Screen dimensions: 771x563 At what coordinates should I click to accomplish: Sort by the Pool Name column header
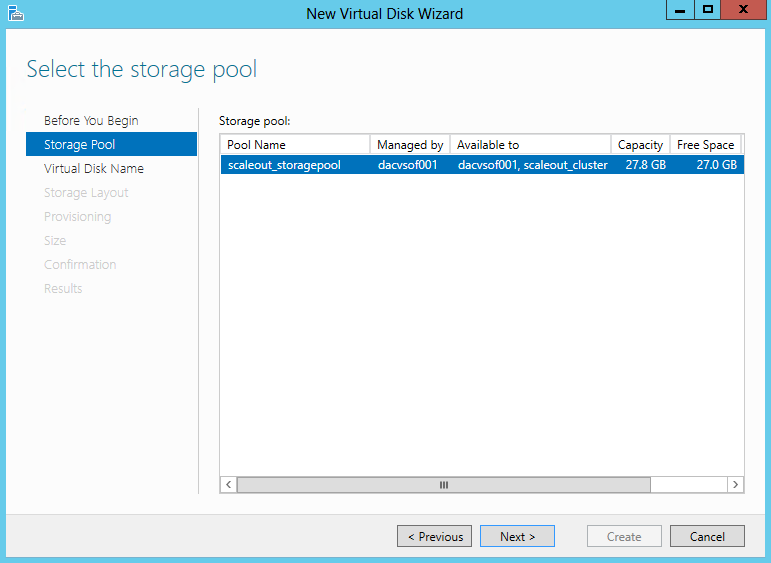point(295,145)
